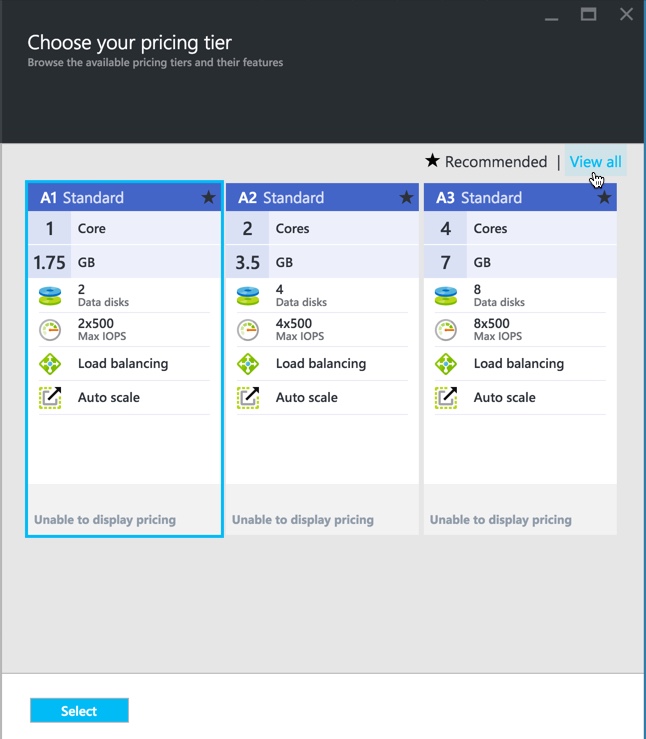Choose the A2 Standard tier header

(308, 198)
